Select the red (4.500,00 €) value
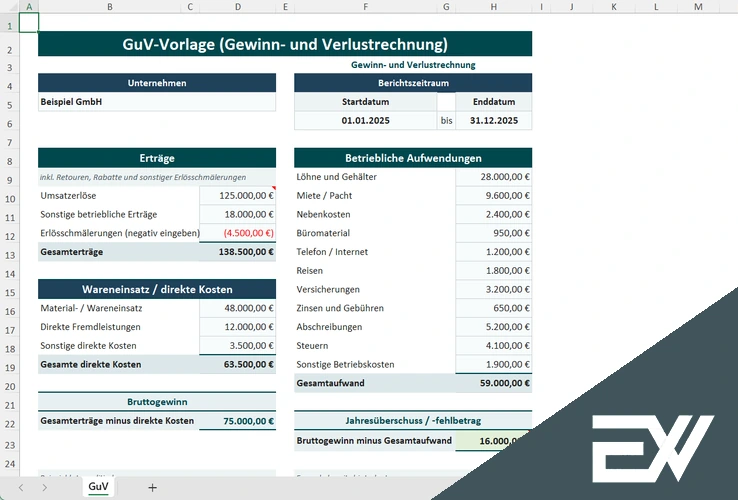 click(x=238, y=233)
